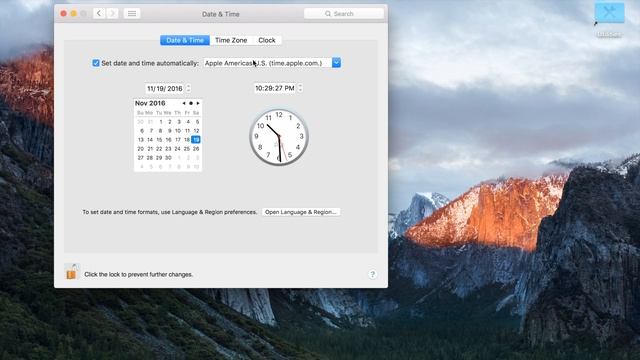Toggle Set date and time automatically checkbox
The width and height of the screenshot is (640, 360).
pyautogui.click(x=96, y=63)
